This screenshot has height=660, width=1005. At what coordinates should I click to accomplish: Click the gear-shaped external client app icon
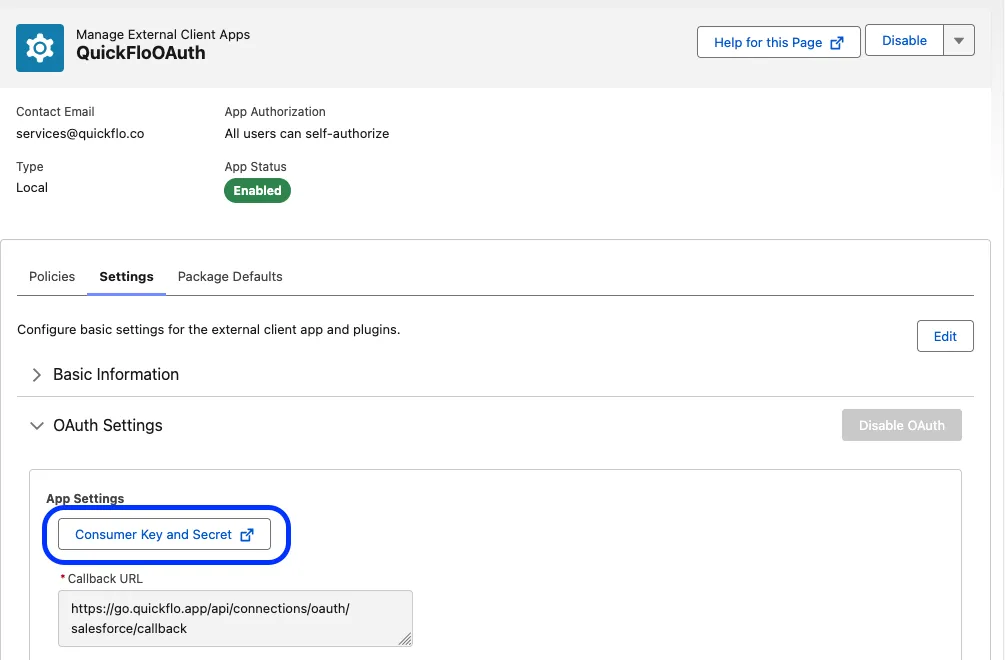(39, 47)
